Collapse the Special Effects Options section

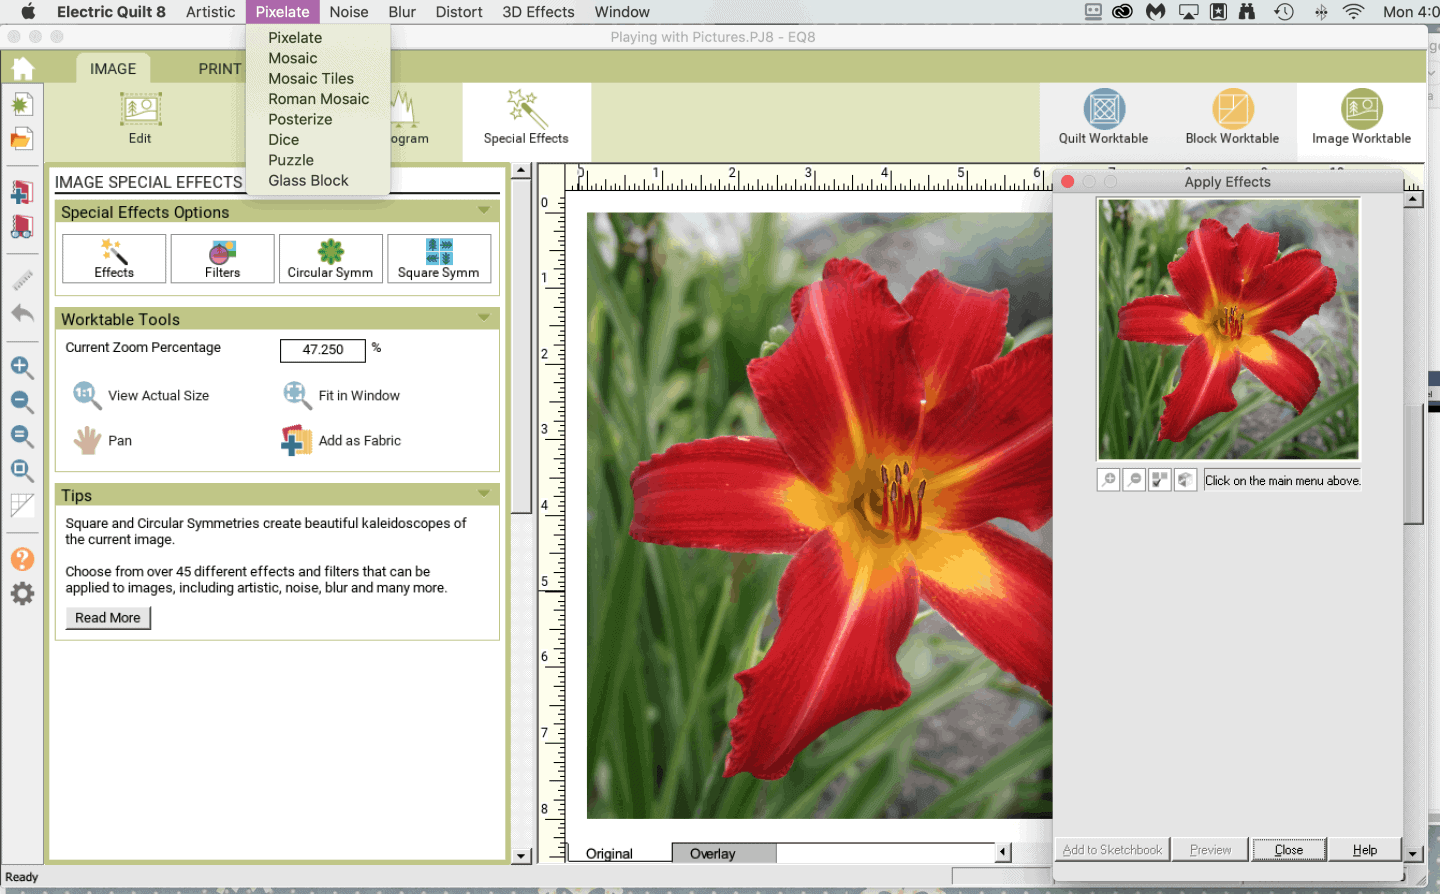tap(484, 211)
